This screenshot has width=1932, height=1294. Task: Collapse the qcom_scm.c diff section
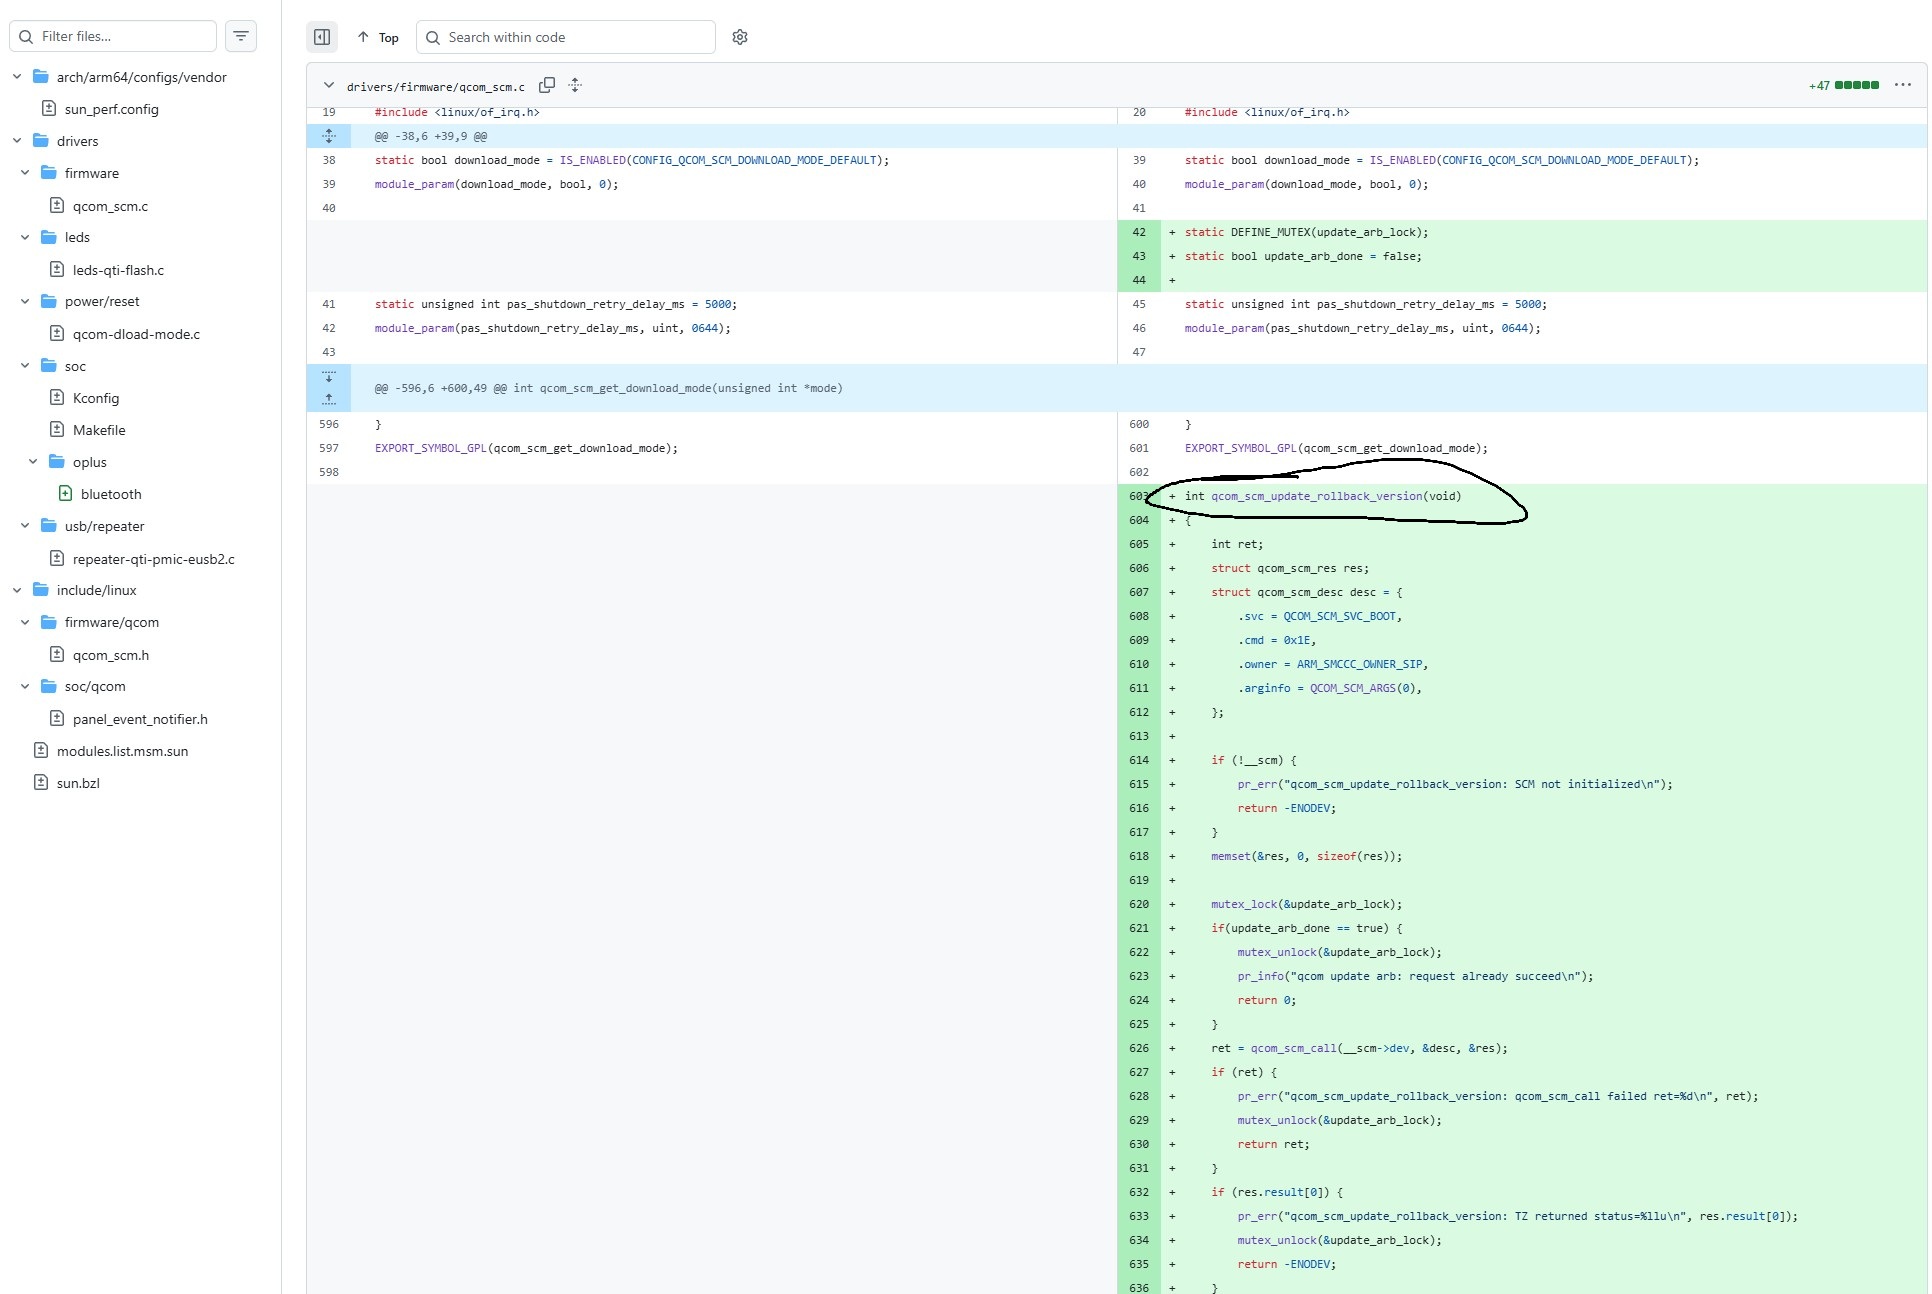329,85
